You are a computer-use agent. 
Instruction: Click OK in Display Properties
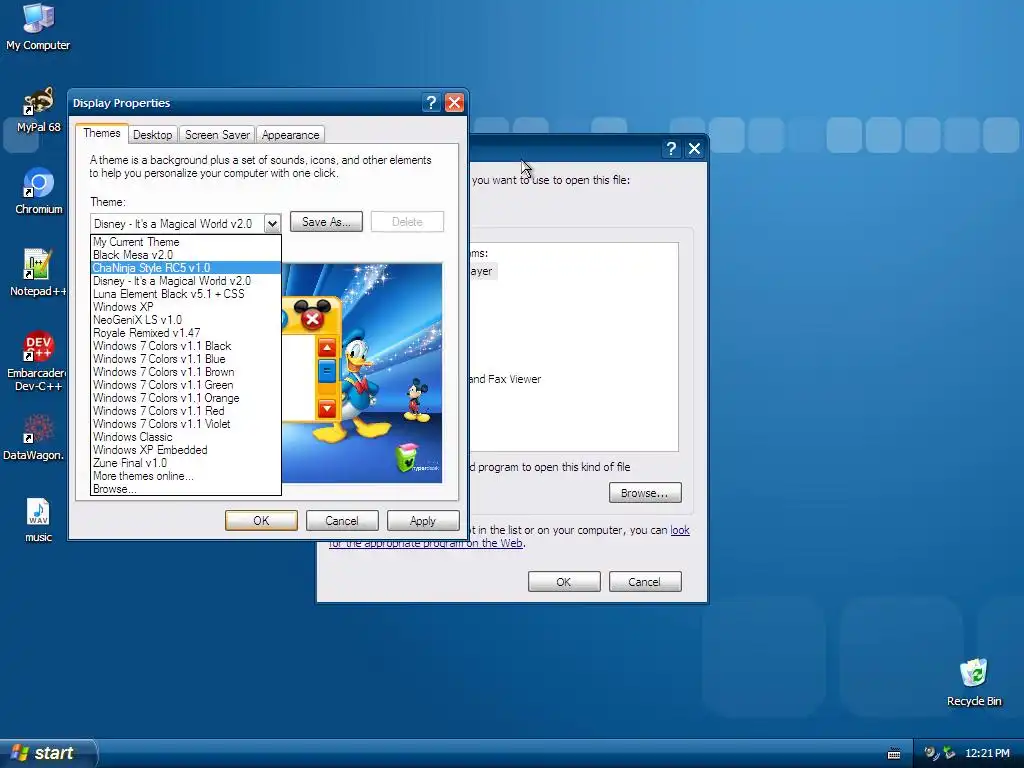coord(261,520)
